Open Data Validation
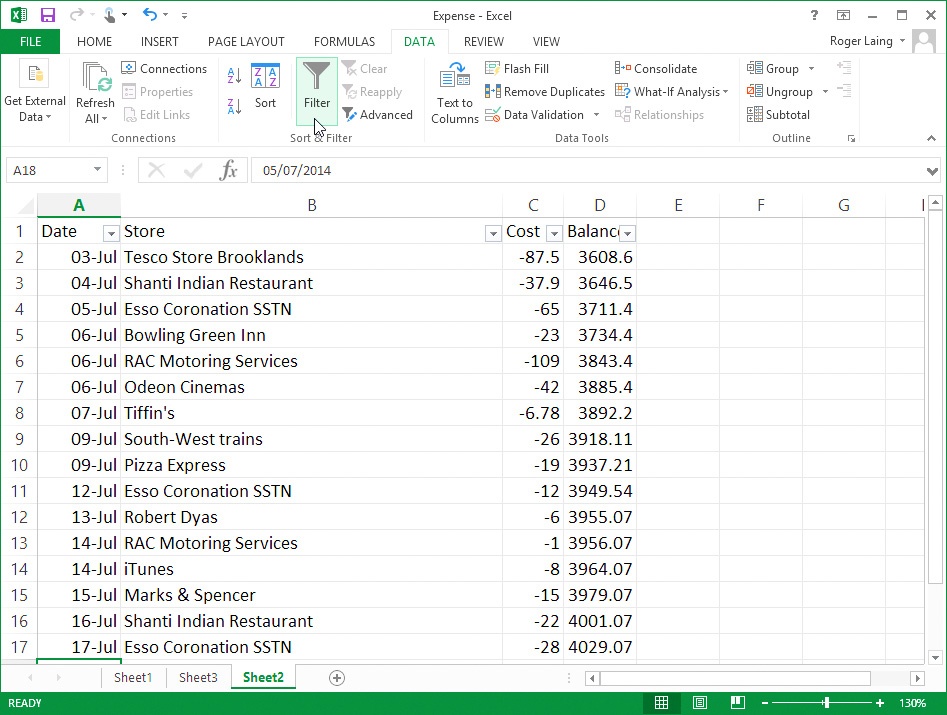Screen dimensions: 947x715 [x=539, y=114]
